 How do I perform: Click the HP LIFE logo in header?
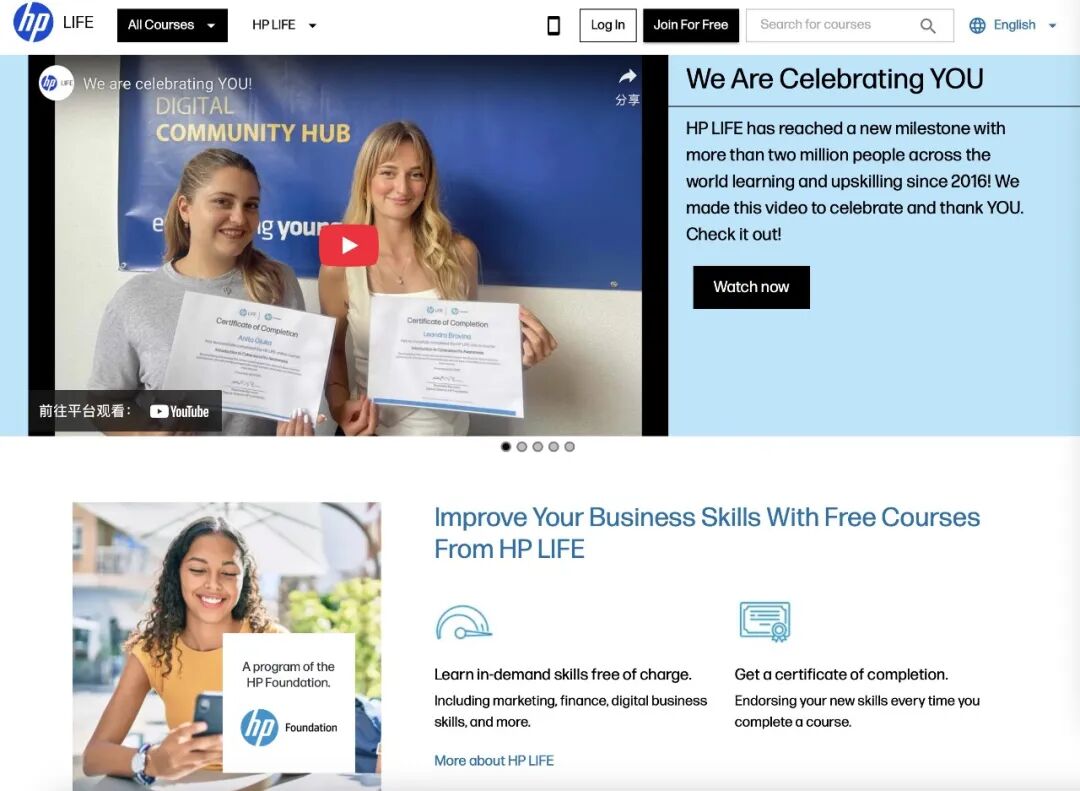tap(53, 22)
